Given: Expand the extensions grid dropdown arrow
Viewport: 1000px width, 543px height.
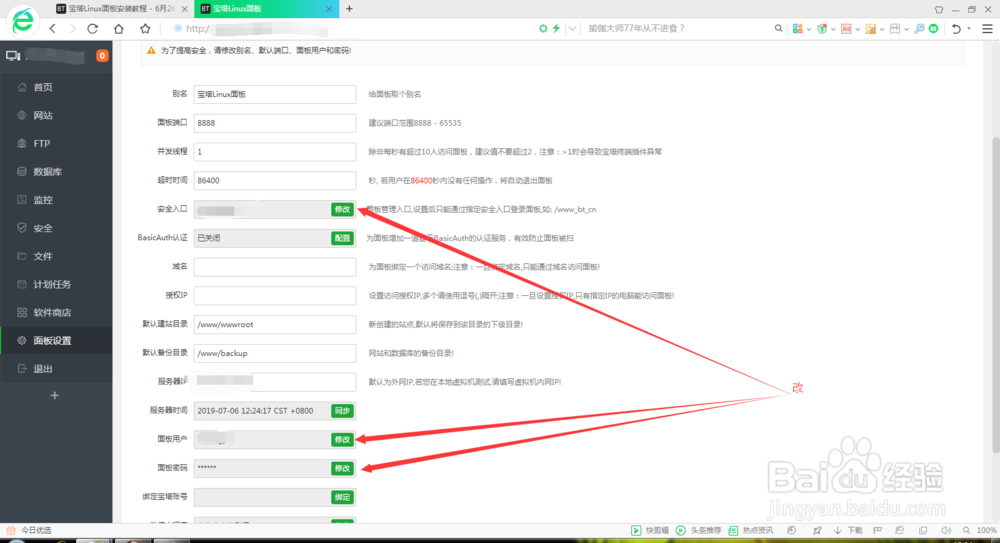Looking at the screenshot, I should (809, 29).
